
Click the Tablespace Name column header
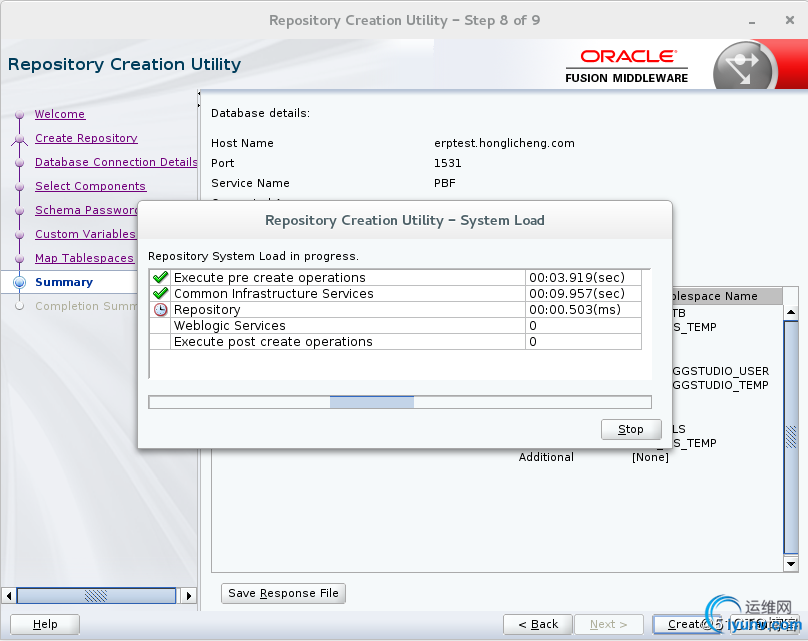727,296
